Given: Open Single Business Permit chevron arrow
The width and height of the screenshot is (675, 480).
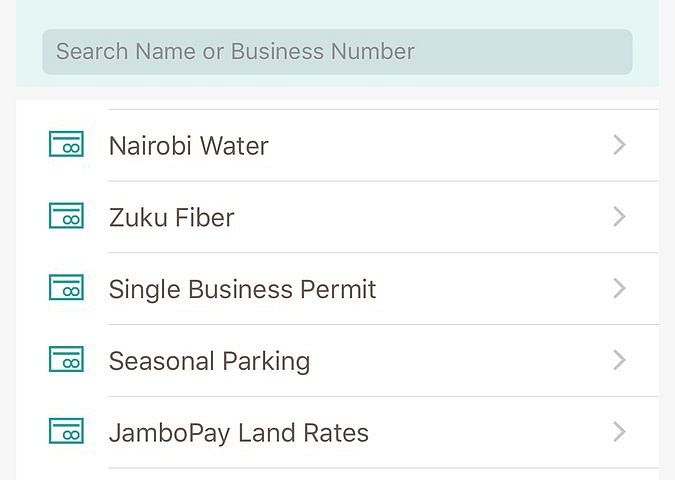Looking at the screenshot, I should coord(619,288).
